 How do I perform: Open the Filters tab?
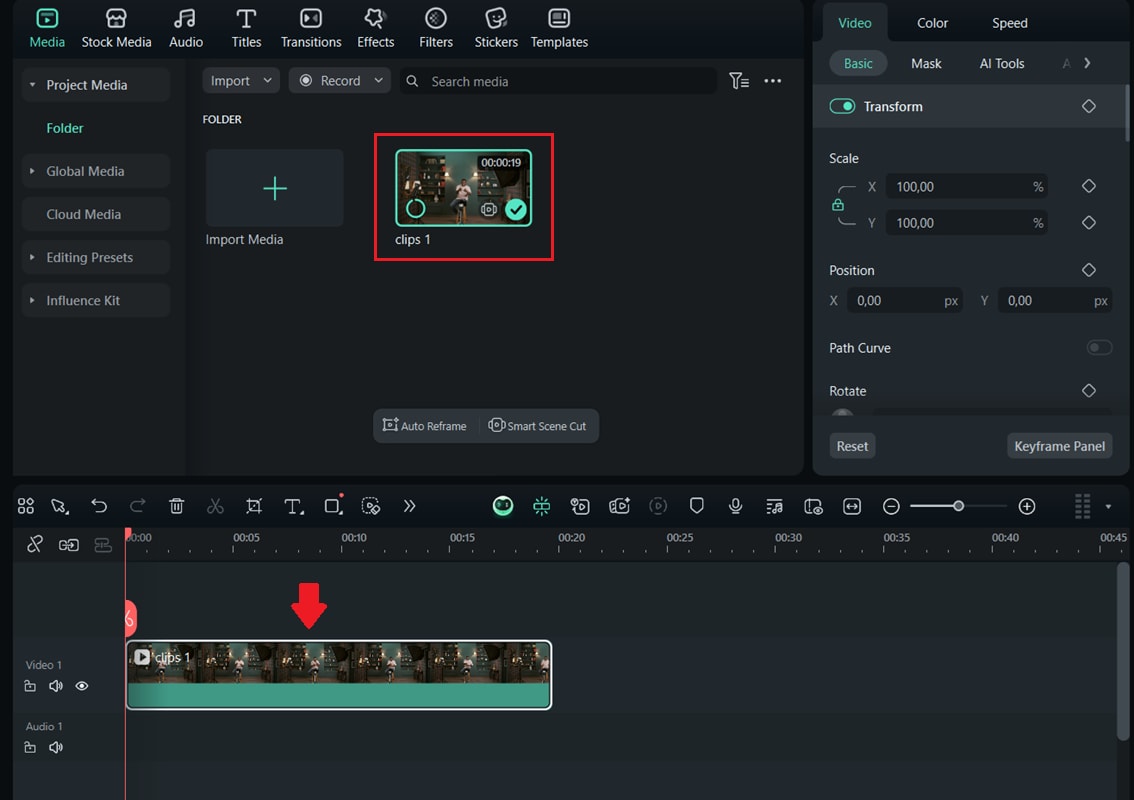coord(436,28)
